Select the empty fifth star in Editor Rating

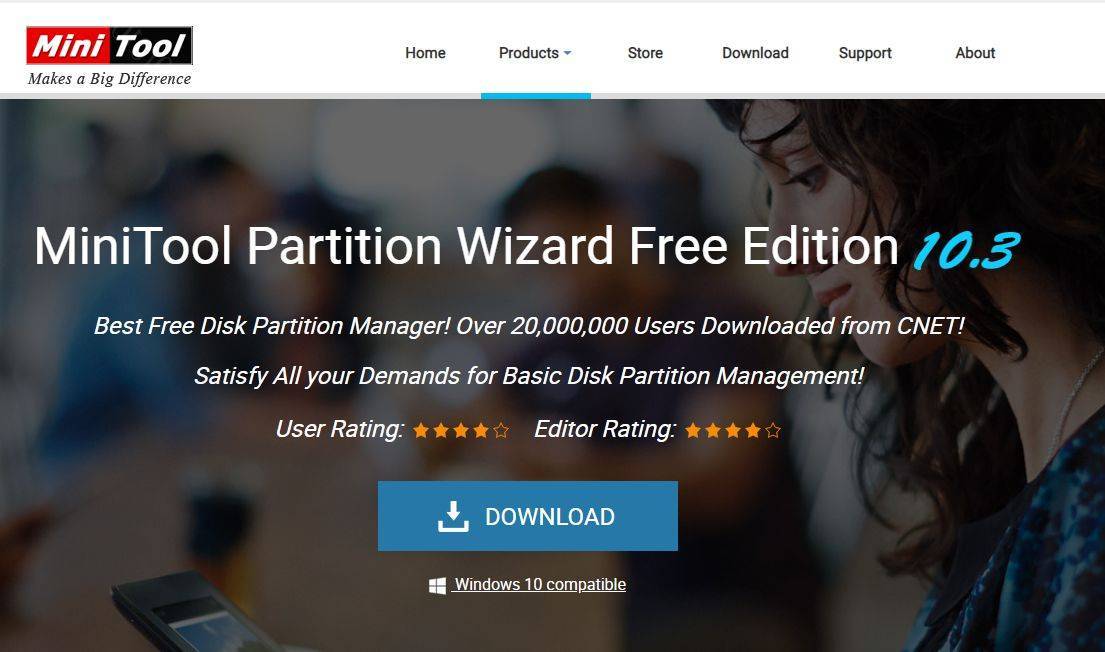pos(772,430)
